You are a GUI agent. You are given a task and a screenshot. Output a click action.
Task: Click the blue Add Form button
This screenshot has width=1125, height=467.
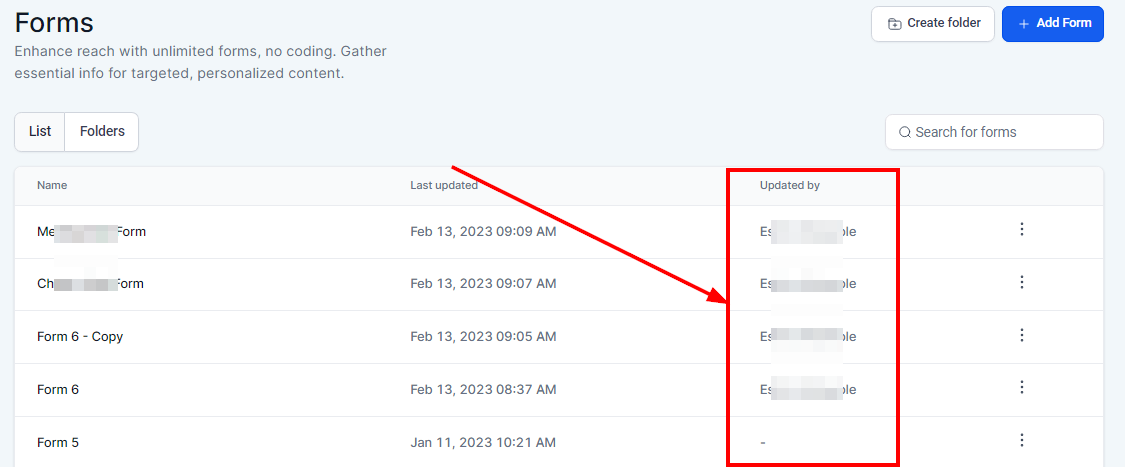tap(1052, 23)
